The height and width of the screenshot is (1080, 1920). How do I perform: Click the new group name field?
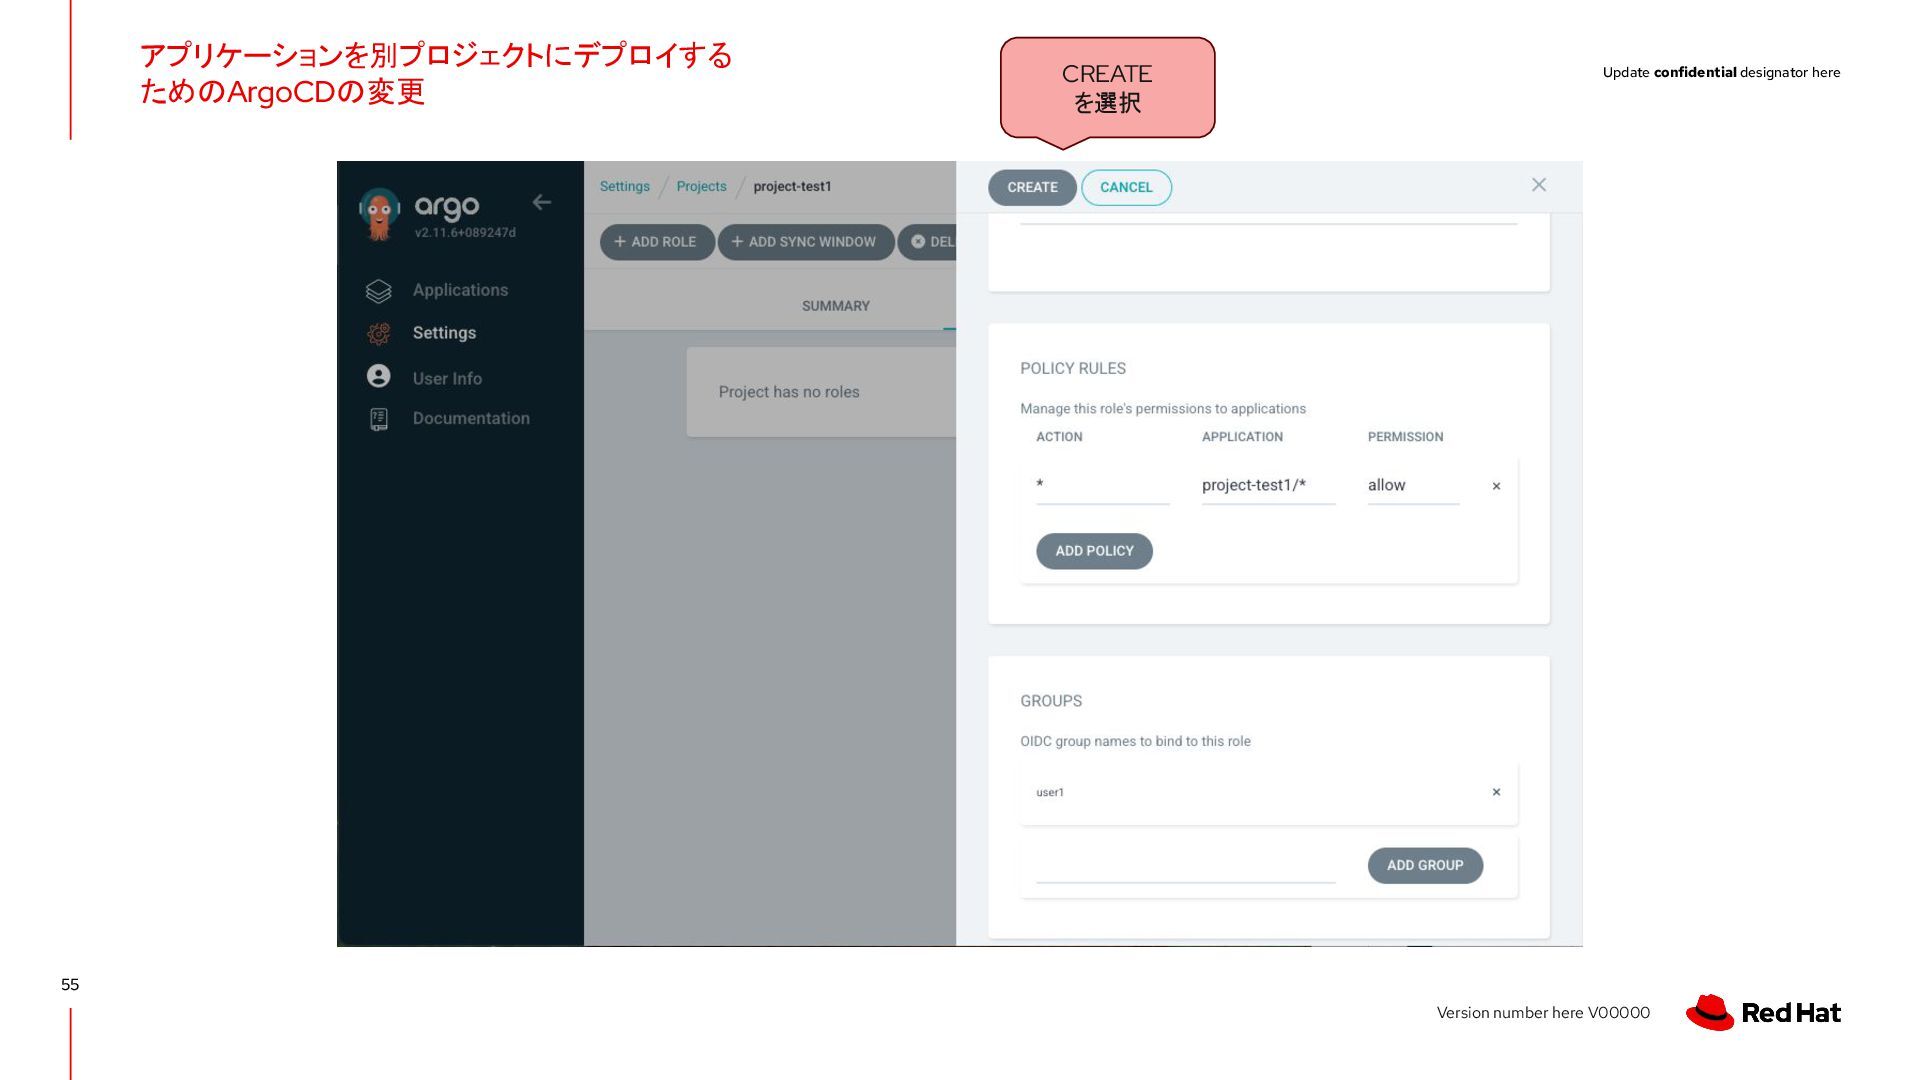(1185, 866)
